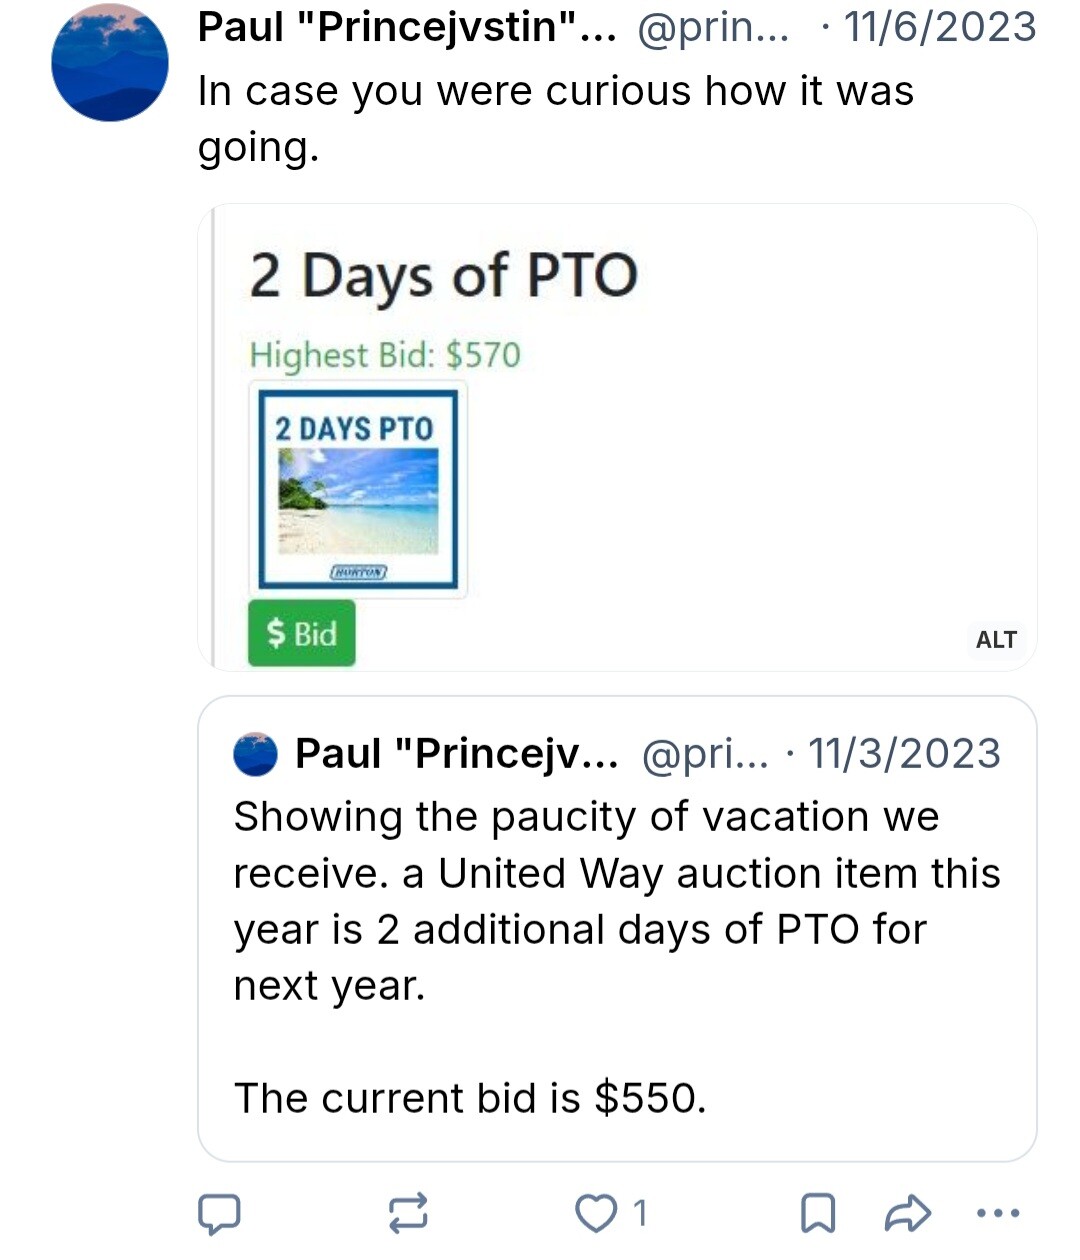Share the post via arrow icon
The image size is (1080, 1260).
pos(908,1213)
